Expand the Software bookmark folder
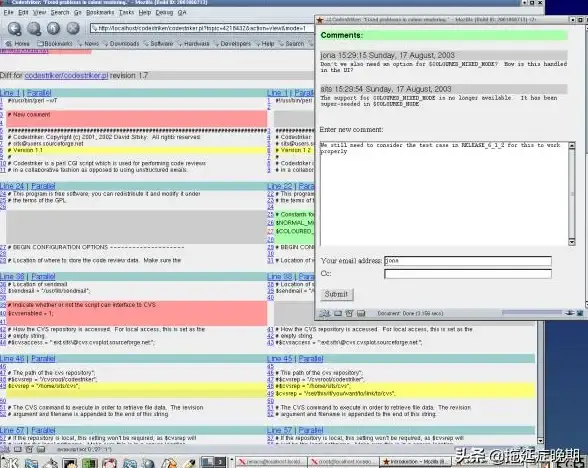This screenshot has height=468, width=588. point(159,44)
